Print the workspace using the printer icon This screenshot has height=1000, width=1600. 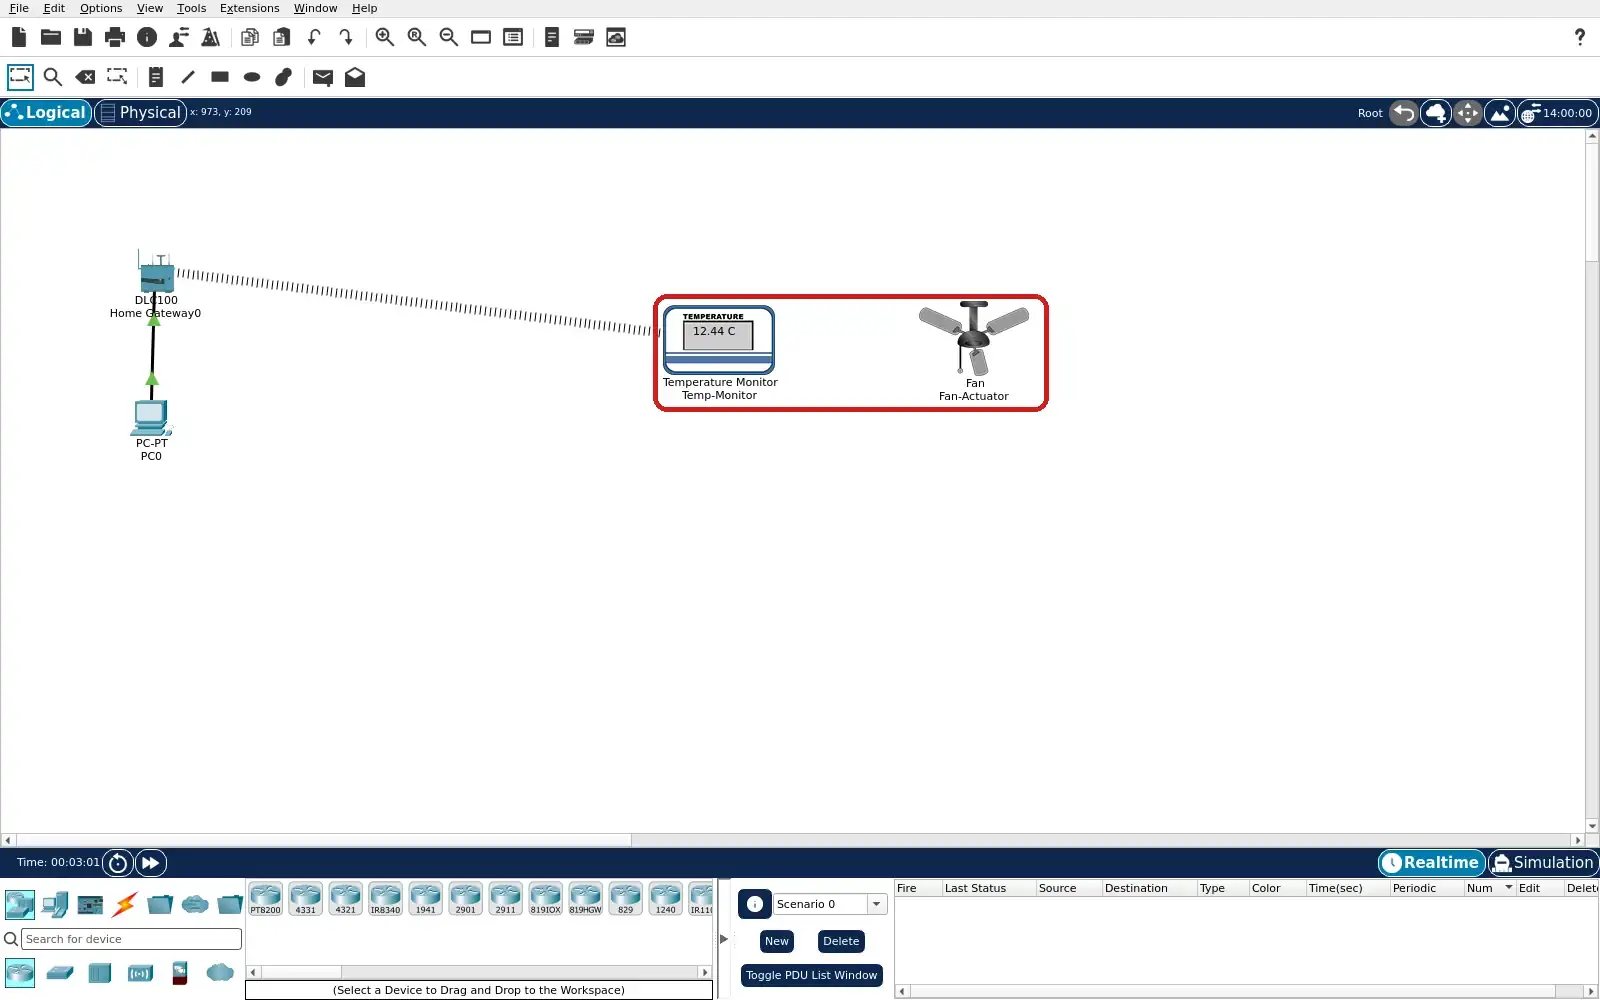115,37
